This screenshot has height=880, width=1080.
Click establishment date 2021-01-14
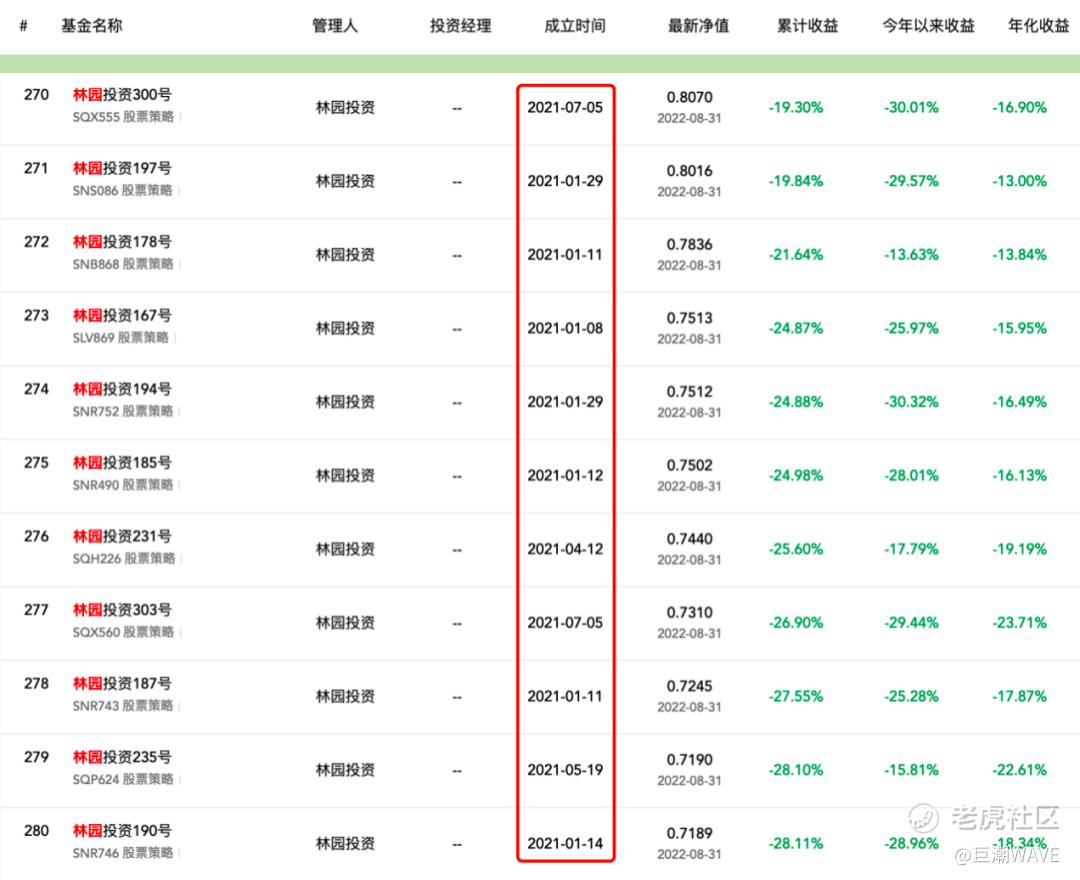coord(565,844)
